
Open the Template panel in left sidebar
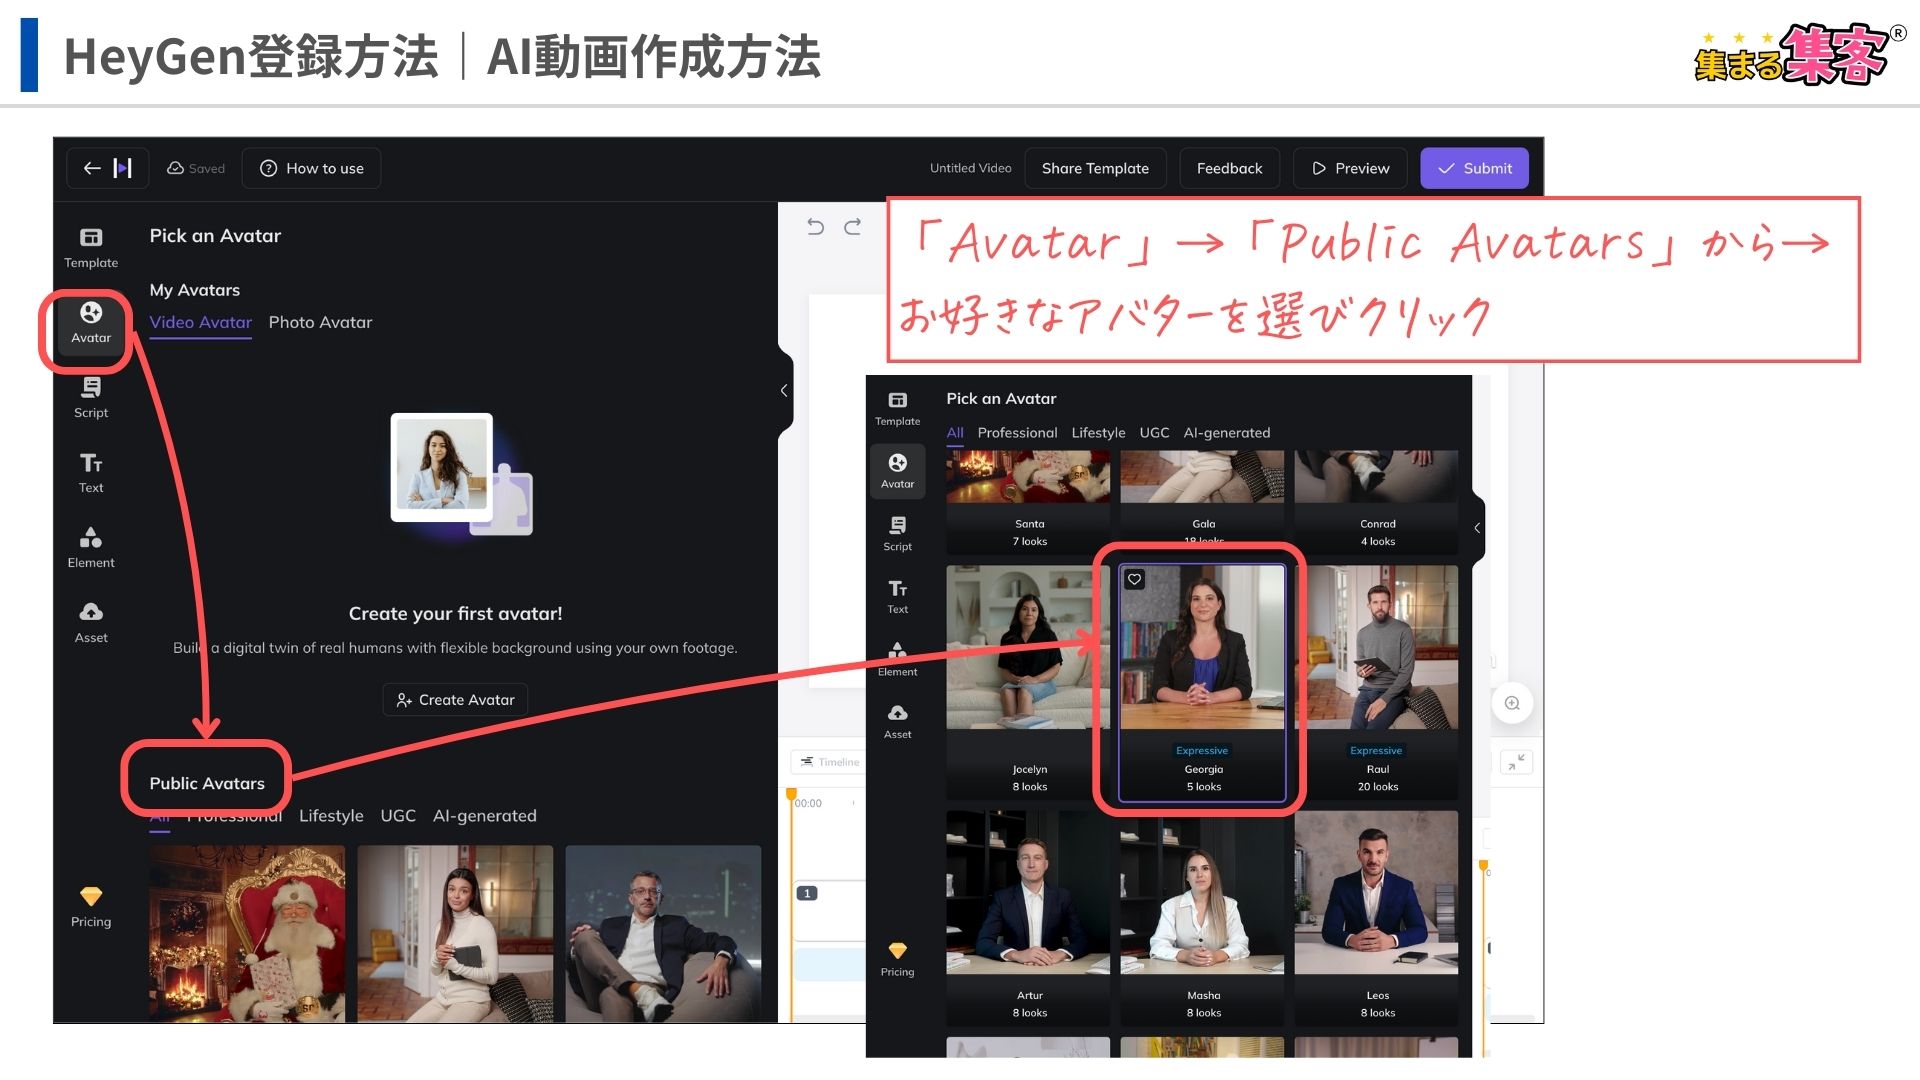91,248
